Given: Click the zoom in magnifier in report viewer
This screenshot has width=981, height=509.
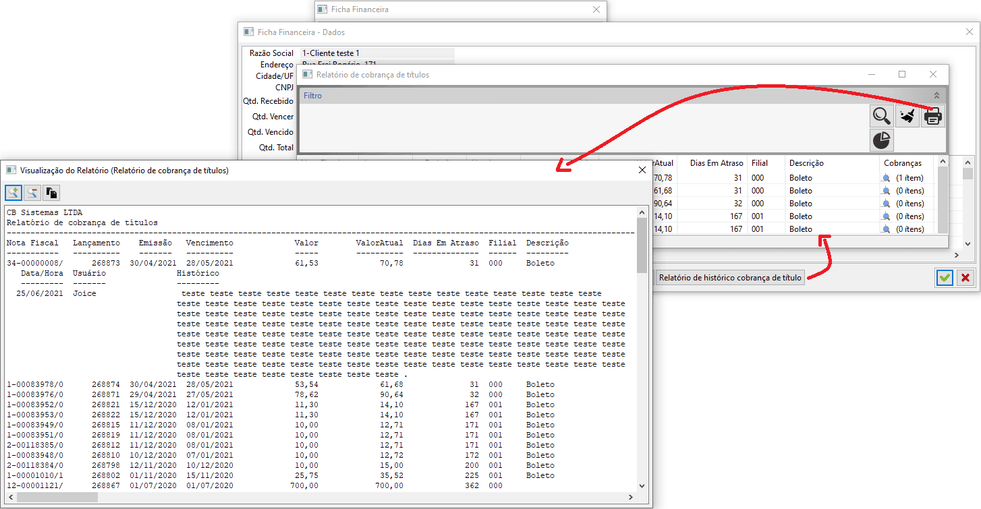Looking at the screenshot, I should [x=13, y=193].
